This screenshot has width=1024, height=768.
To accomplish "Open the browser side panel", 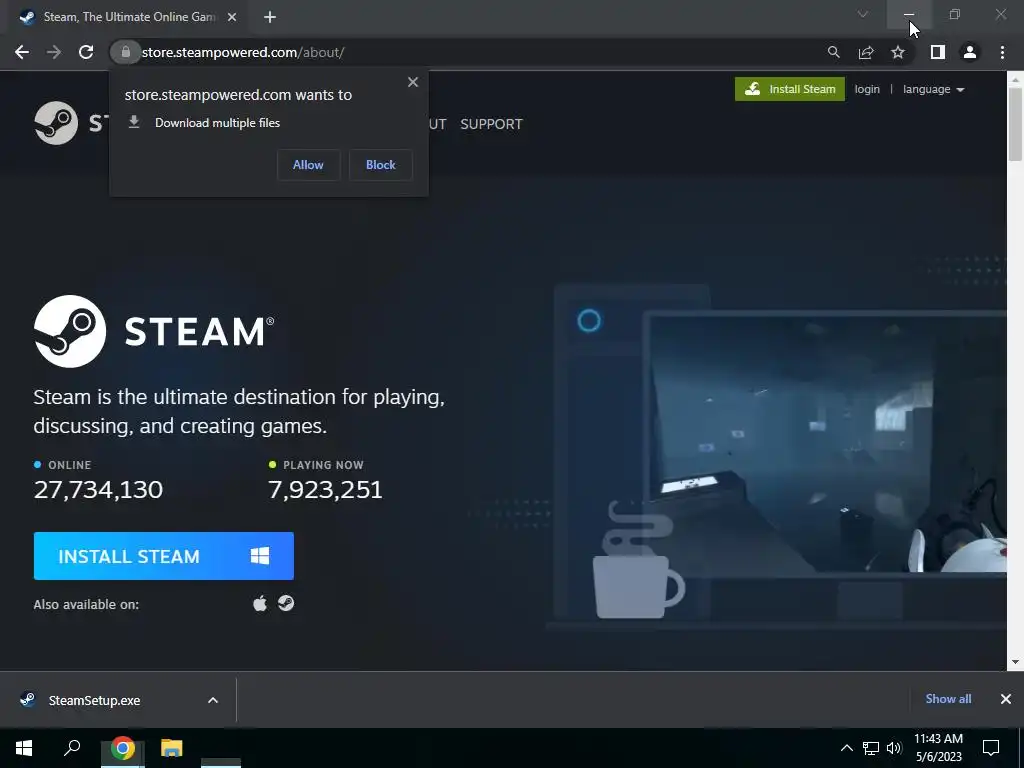I will 938,52.
